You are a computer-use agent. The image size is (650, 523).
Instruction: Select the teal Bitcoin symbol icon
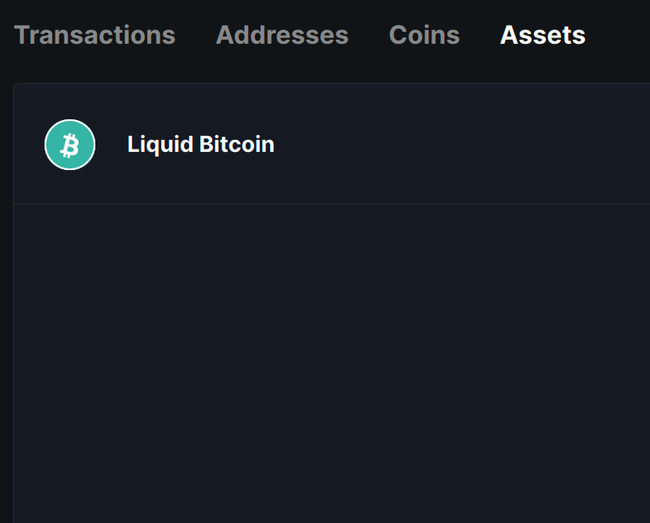coord(70,145)
